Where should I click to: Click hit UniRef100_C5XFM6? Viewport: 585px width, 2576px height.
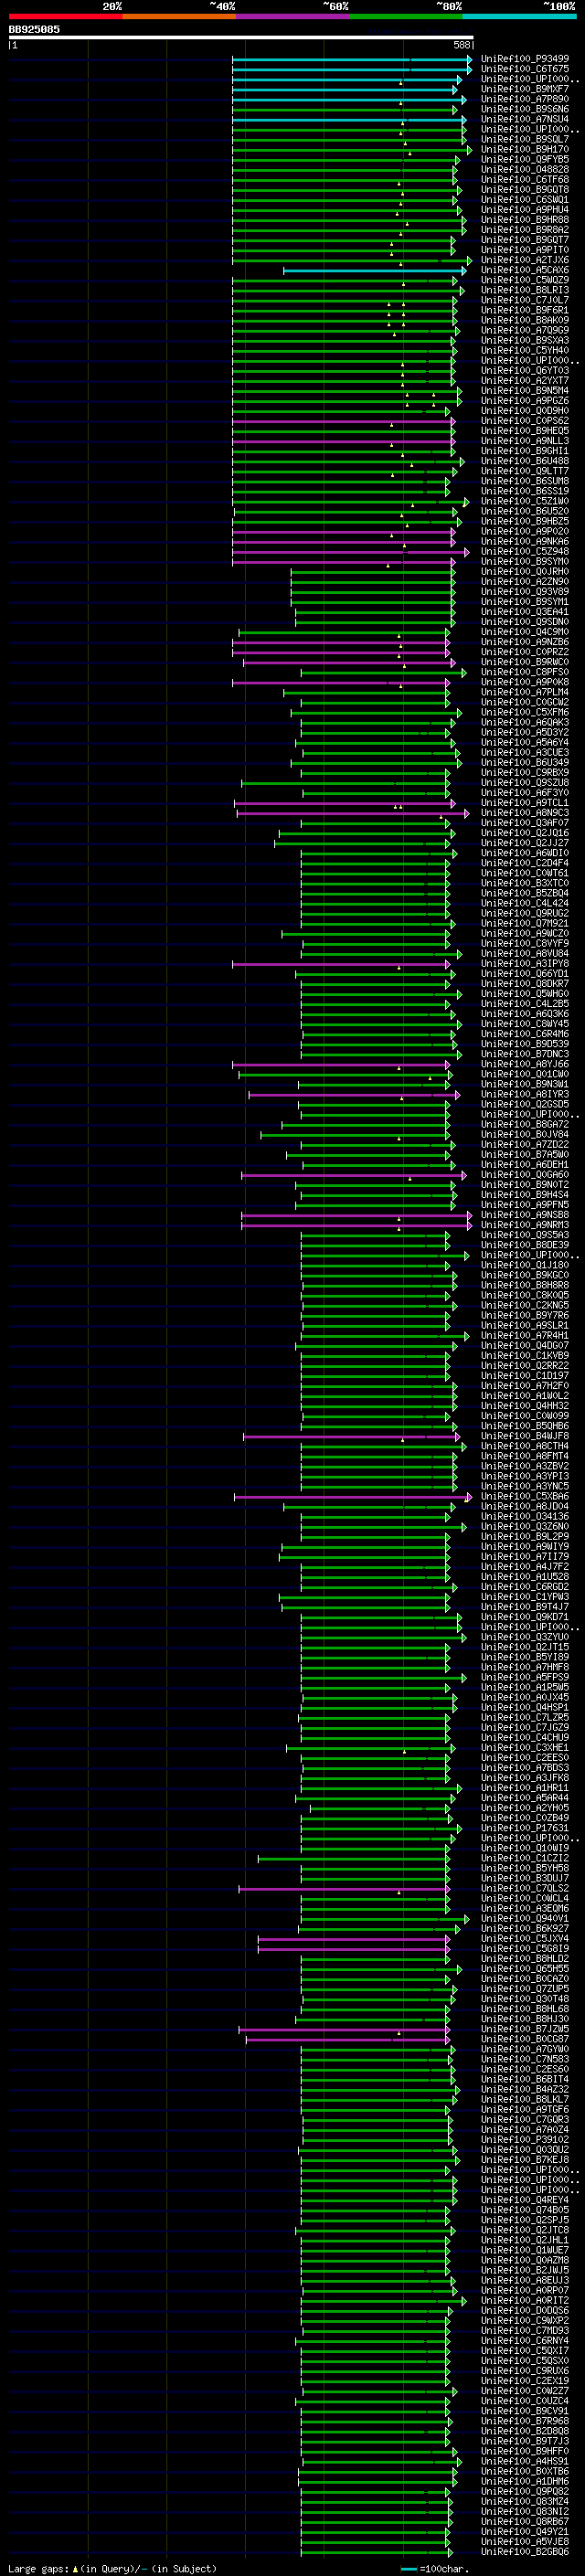(525, 712)
